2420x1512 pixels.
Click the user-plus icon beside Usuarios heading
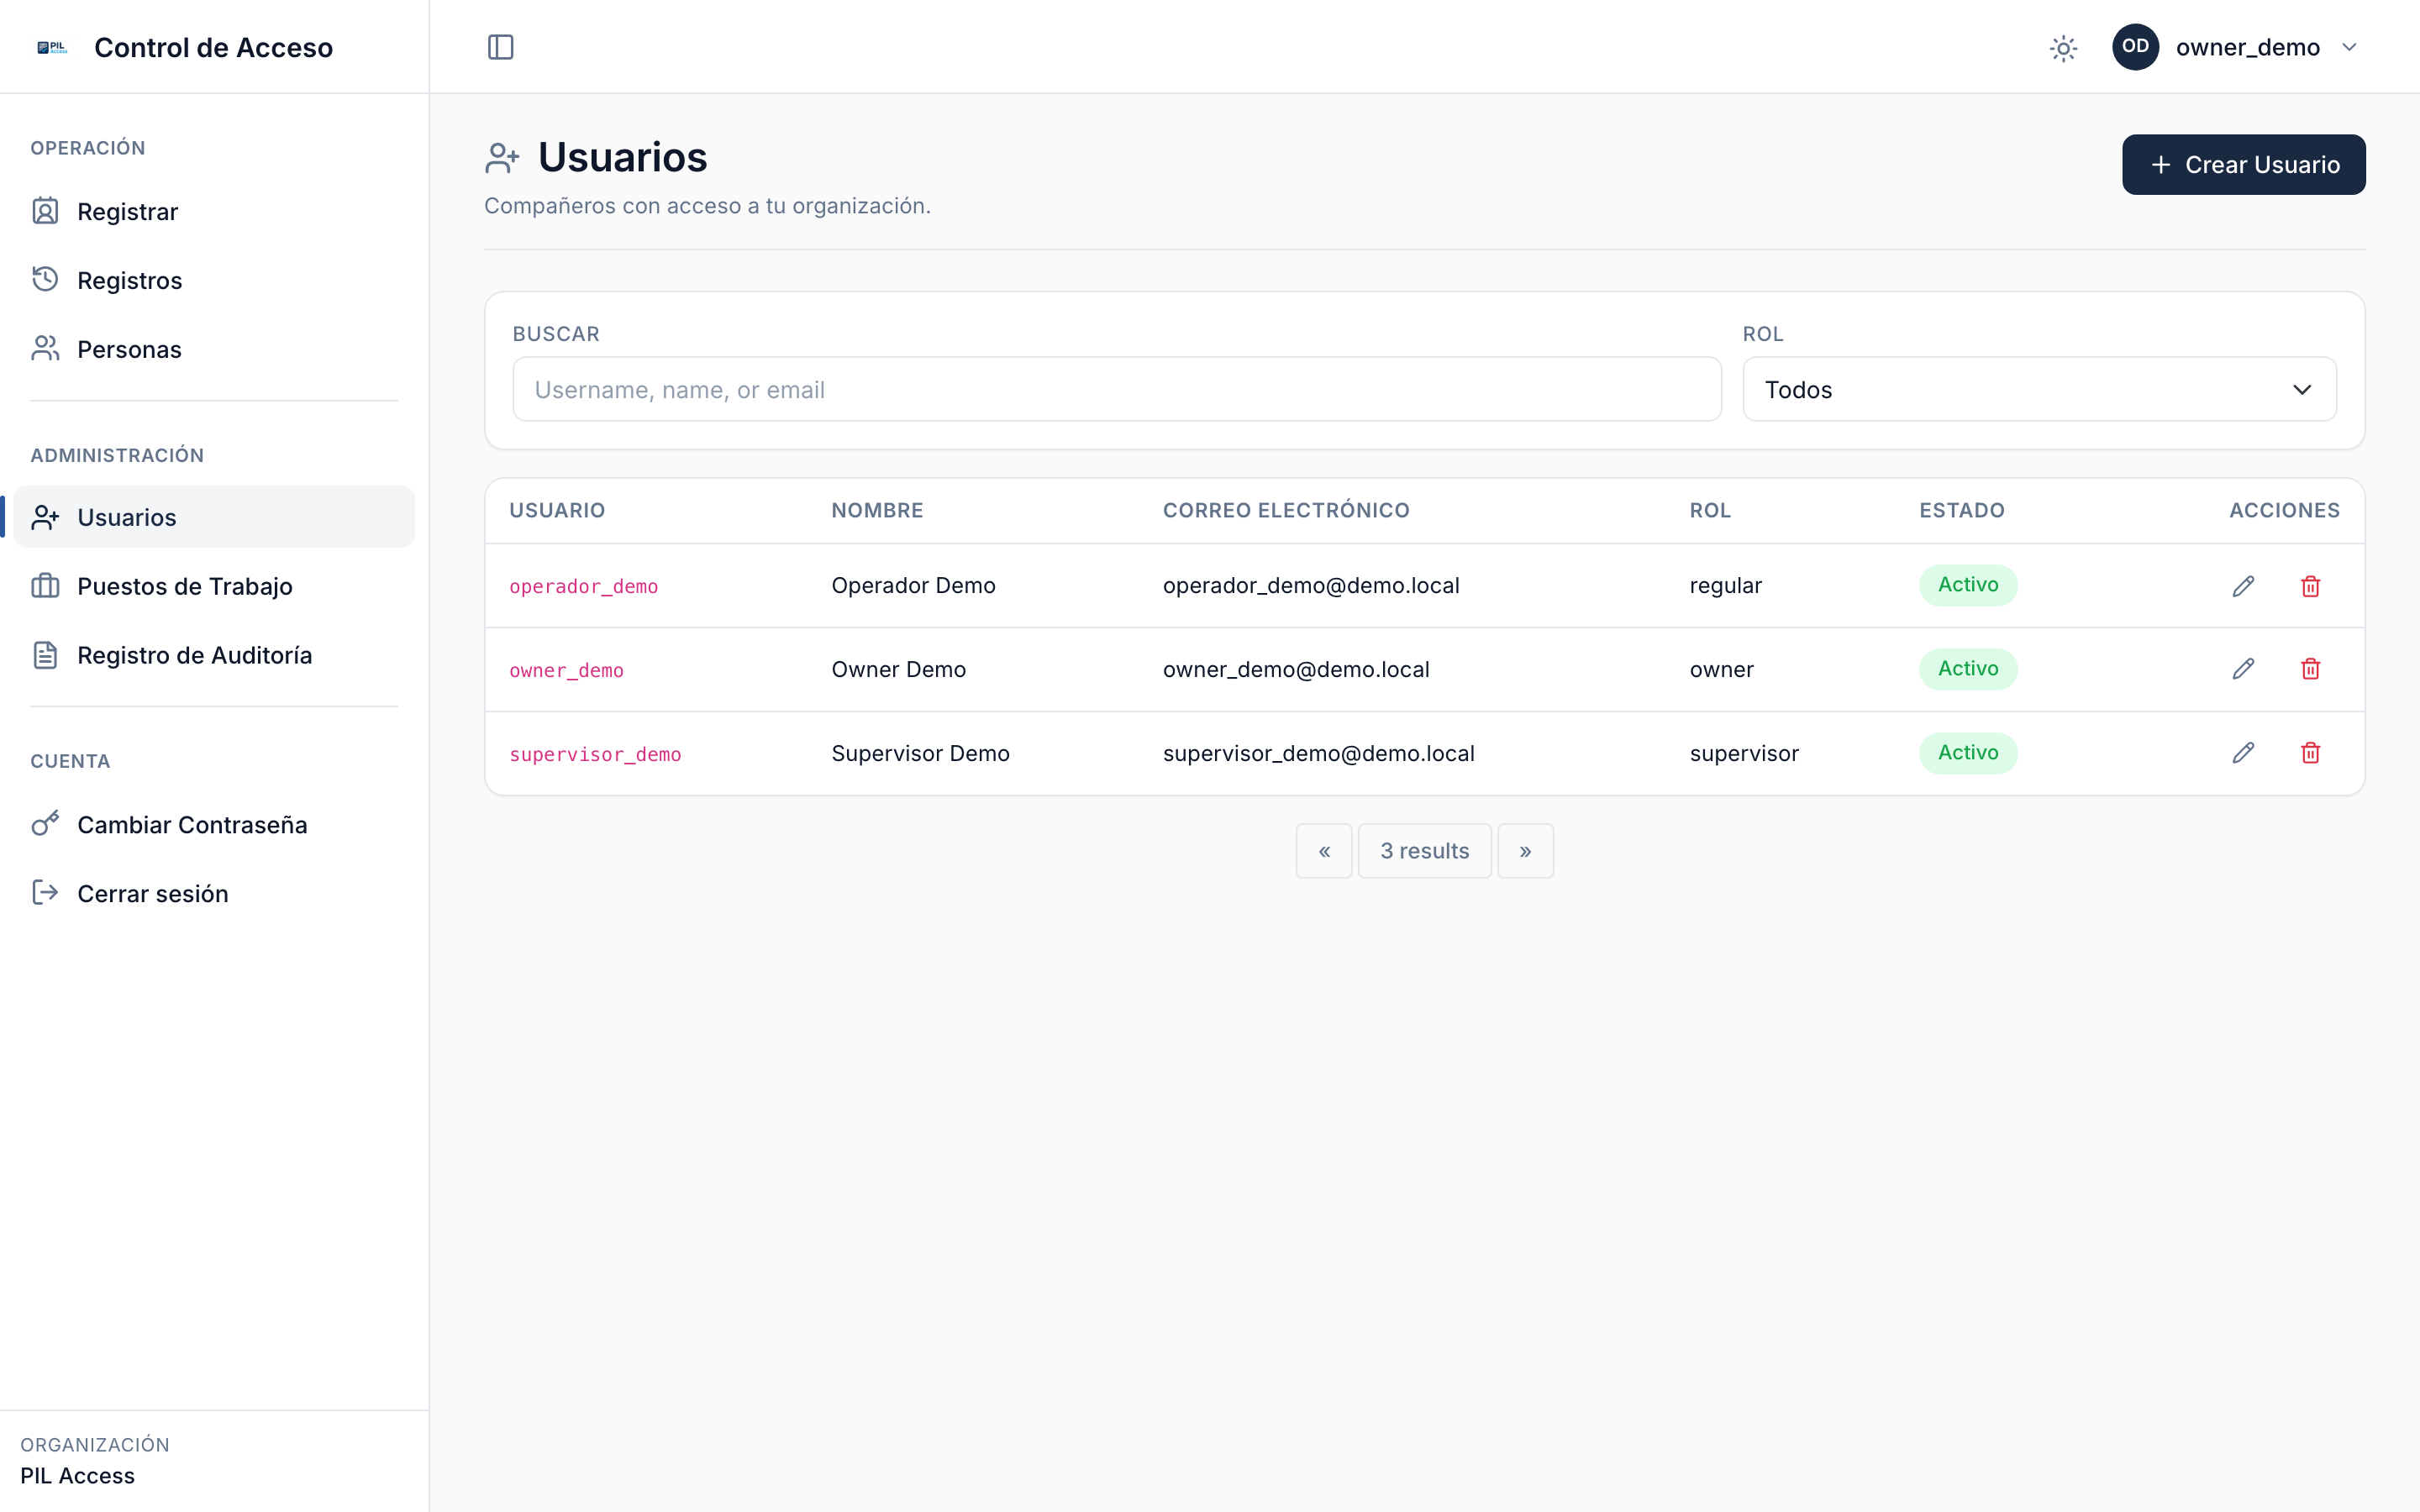[x=502, y=158]
